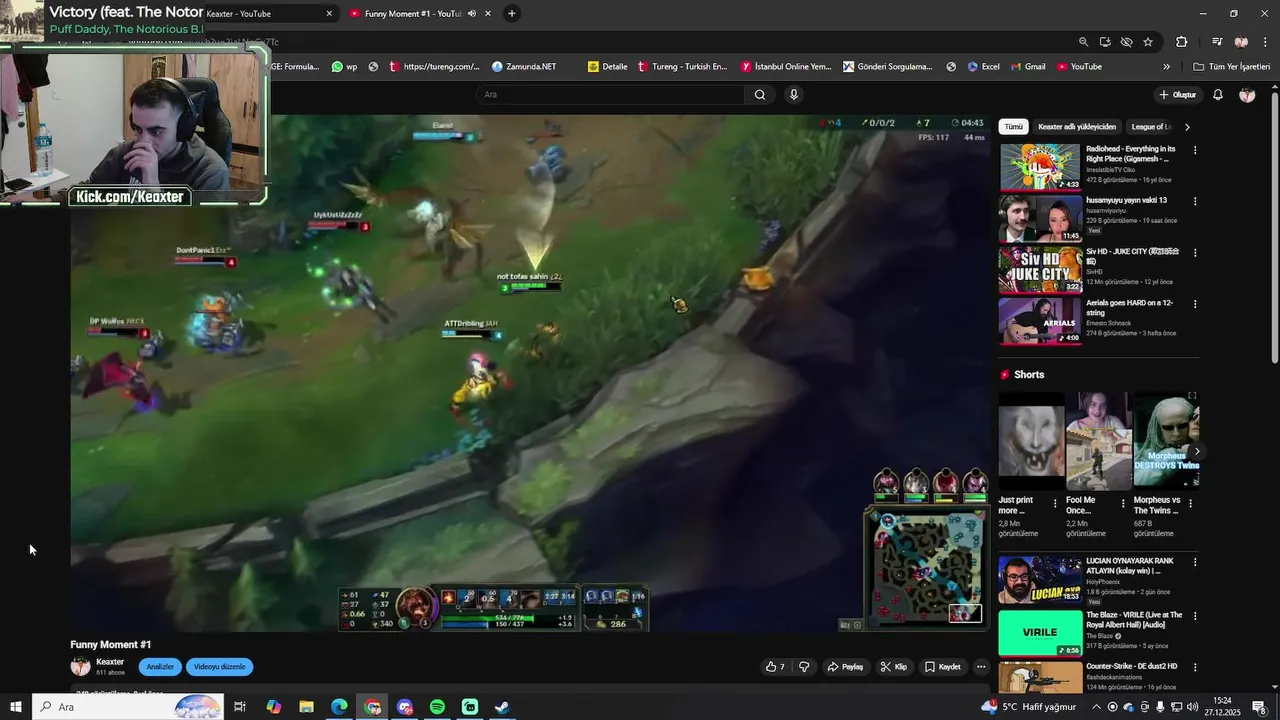Dislike the video with thumbs-down icon
1280x720 pixels.
(x=804, y=667)
